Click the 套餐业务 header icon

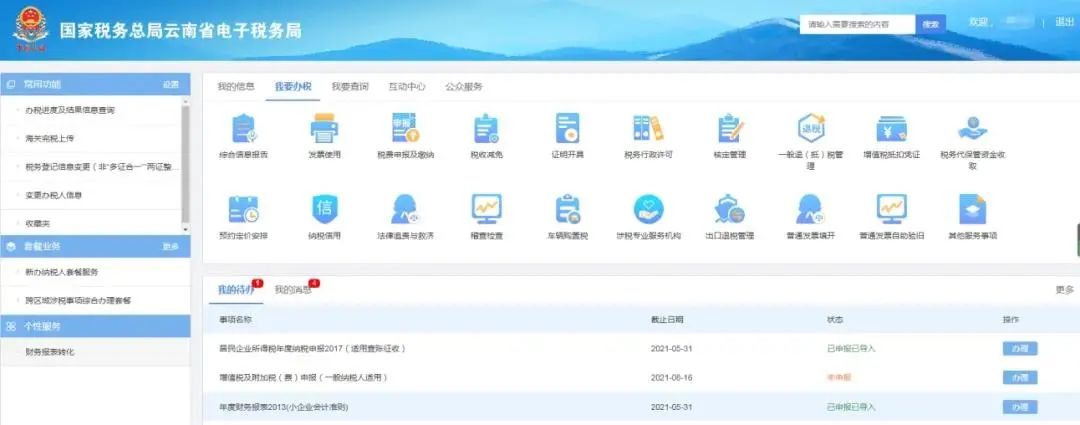11,246
